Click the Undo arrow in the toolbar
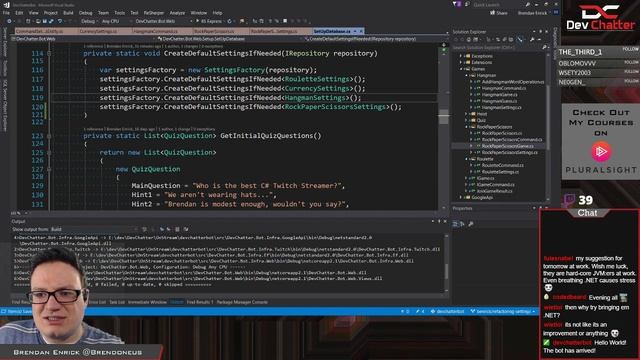The width and height of the screenshot is (640, 360). click(x=60, y=21)
